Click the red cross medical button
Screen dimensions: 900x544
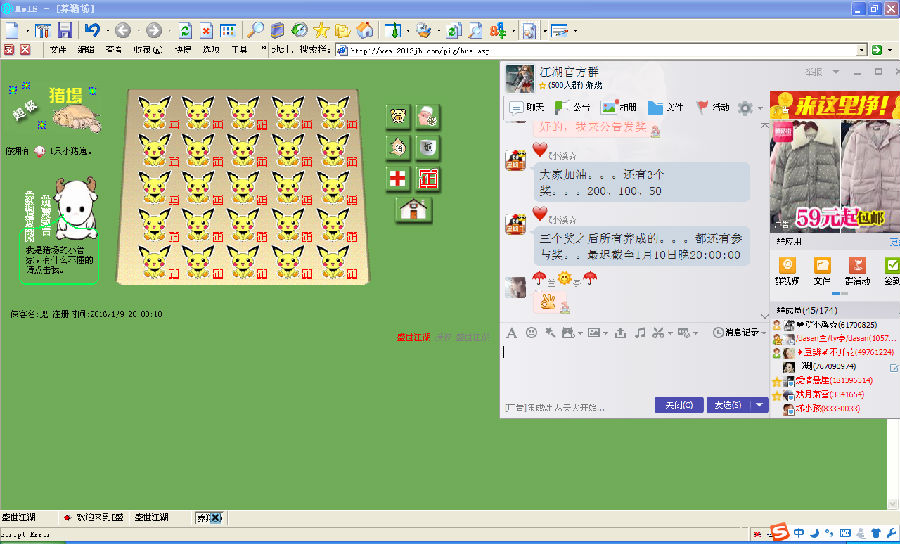(398, 179)
